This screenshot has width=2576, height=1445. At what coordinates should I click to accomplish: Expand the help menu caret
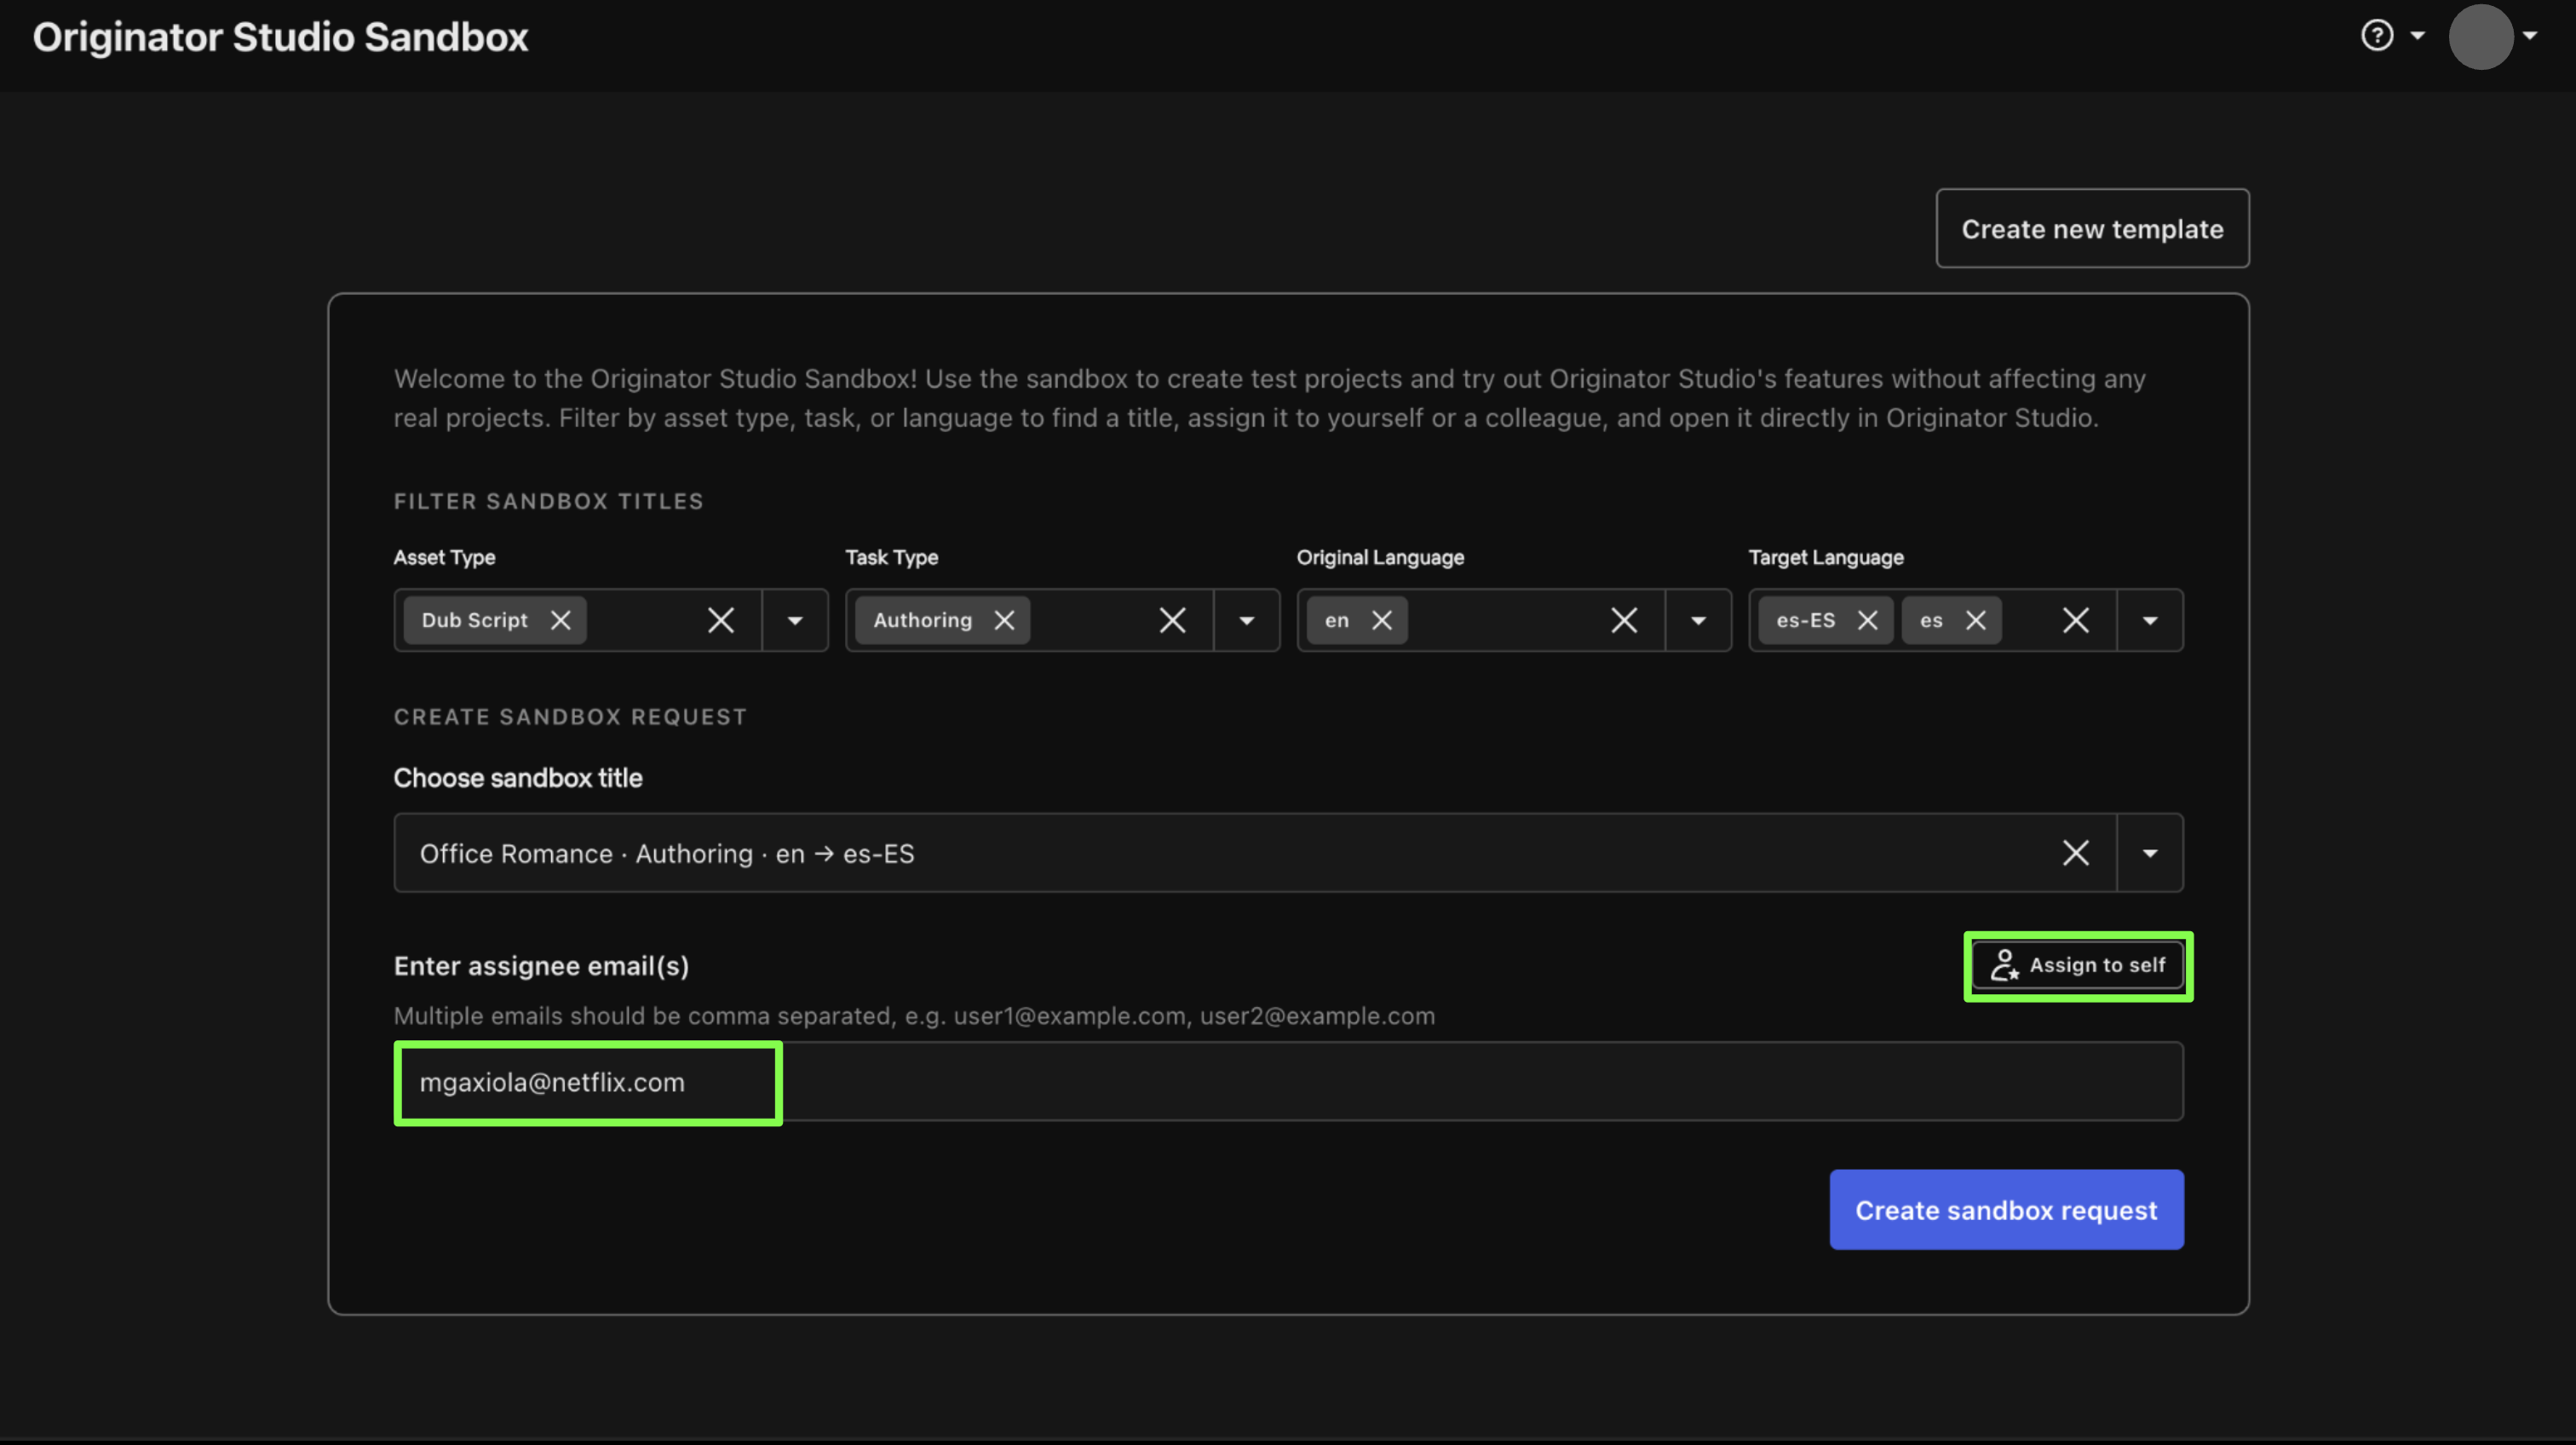2418,36
